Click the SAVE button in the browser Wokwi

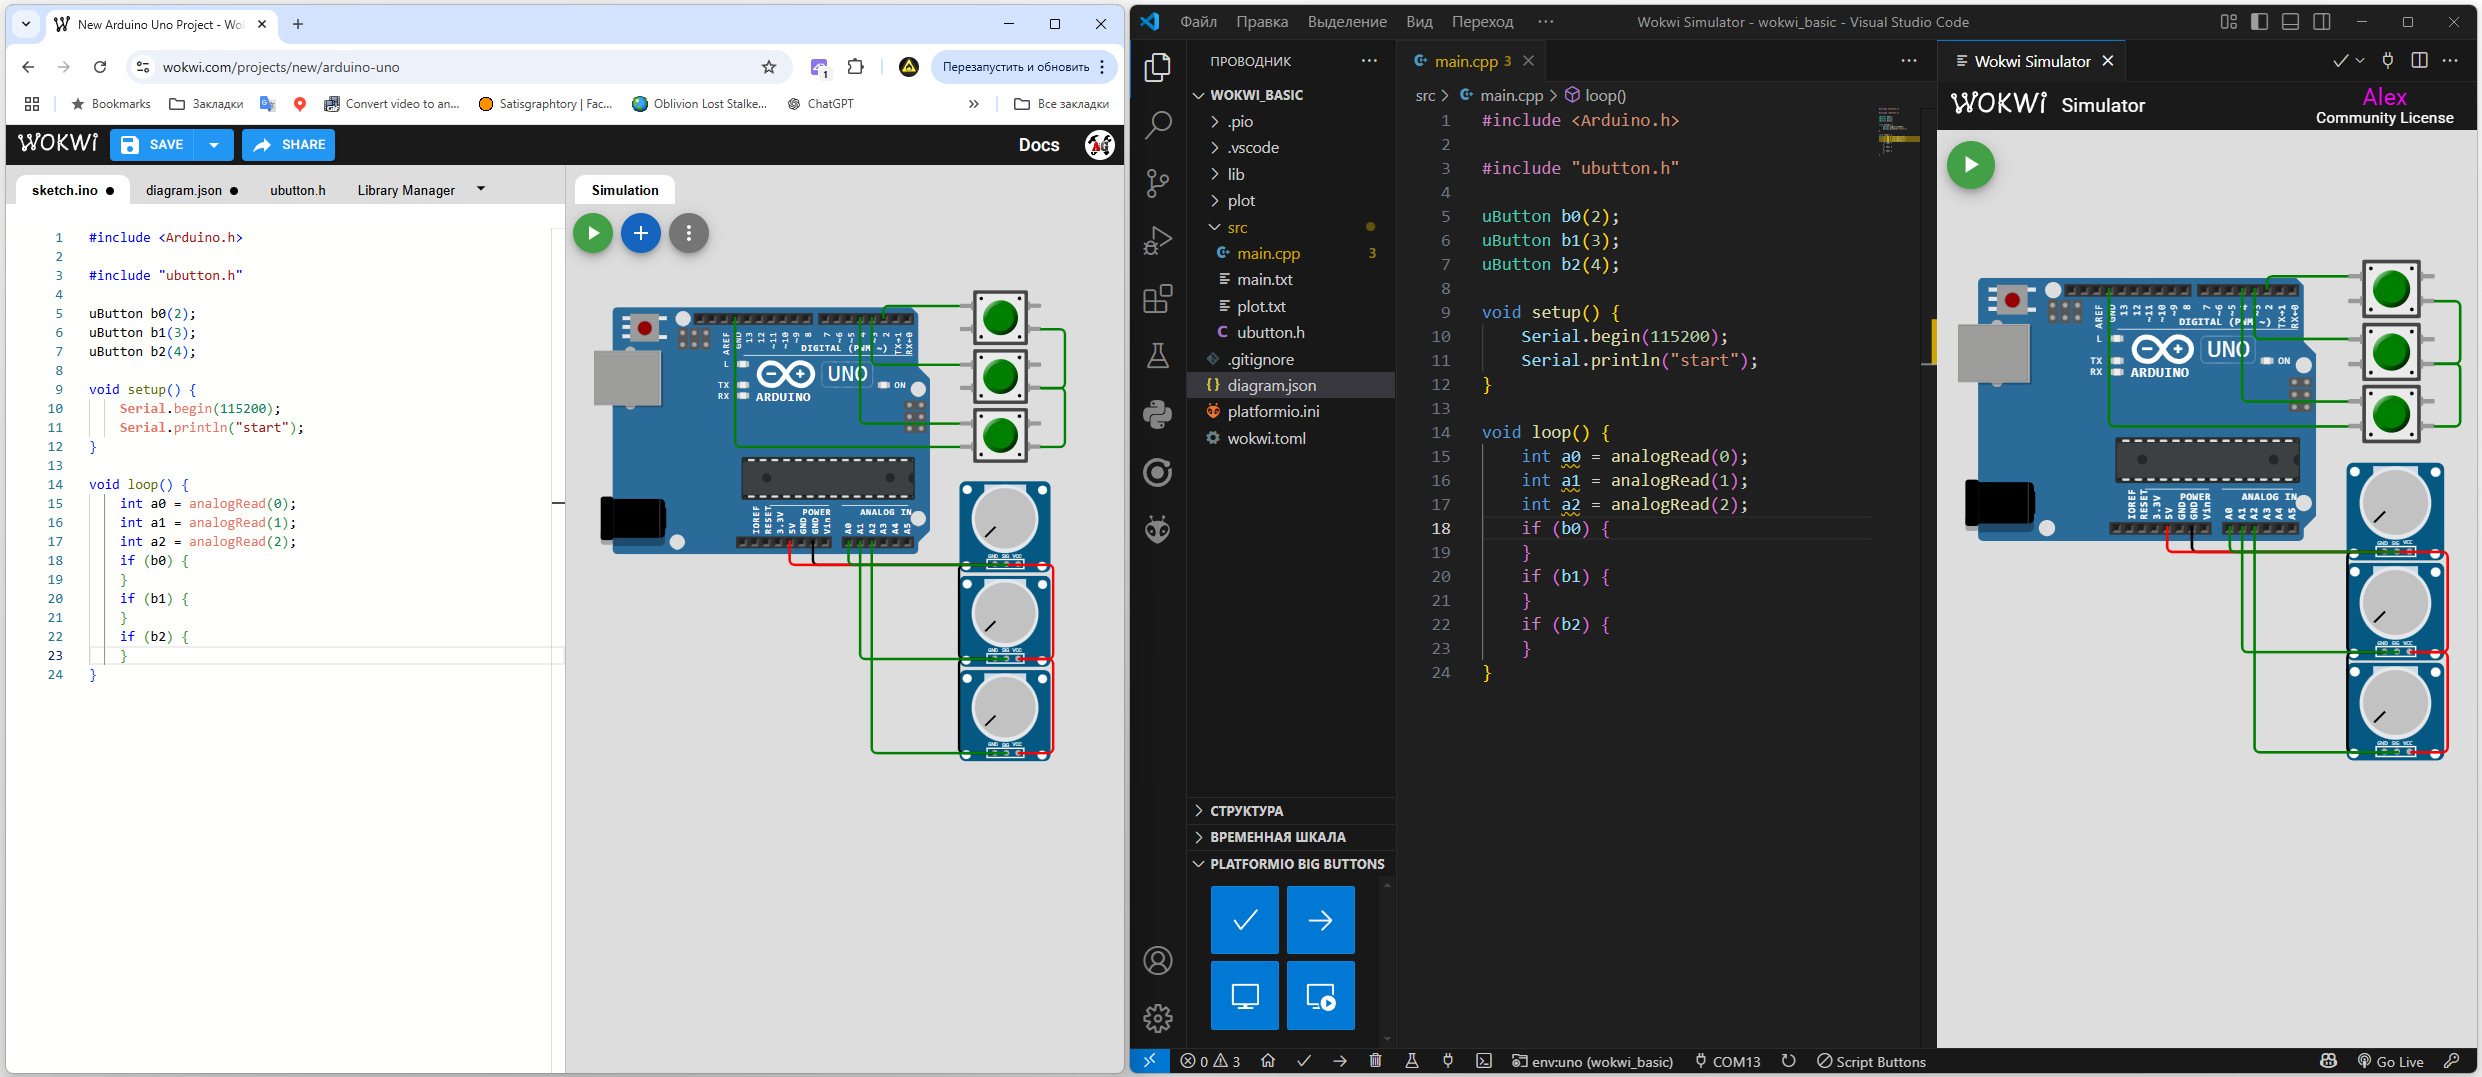tap(154, 145)
